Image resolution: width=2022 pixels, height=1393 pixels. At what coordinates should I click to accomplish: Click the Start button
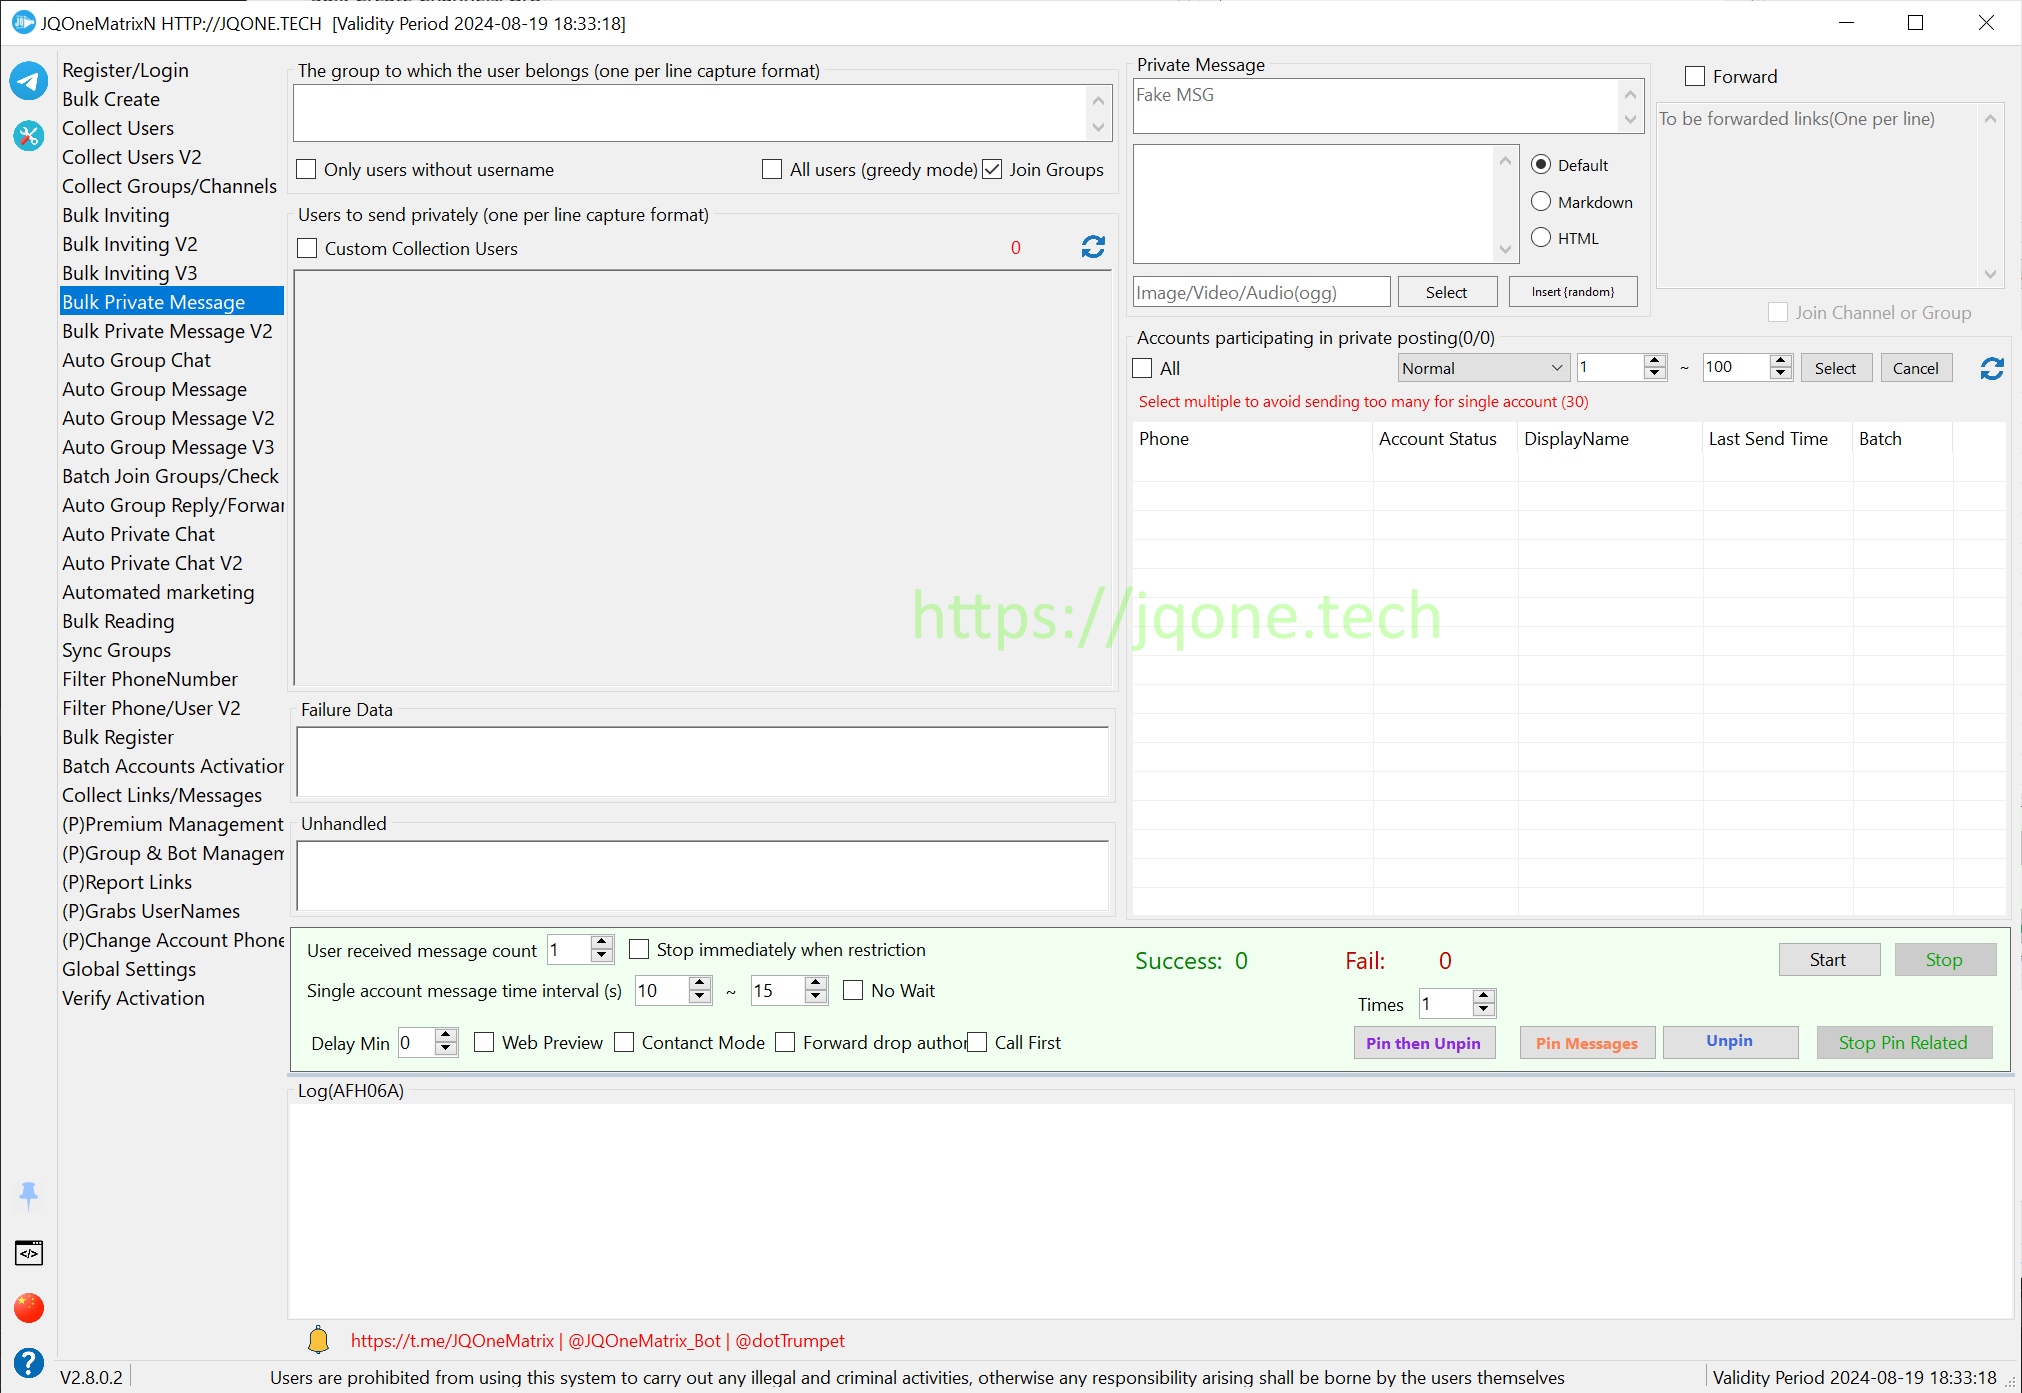1828,960
